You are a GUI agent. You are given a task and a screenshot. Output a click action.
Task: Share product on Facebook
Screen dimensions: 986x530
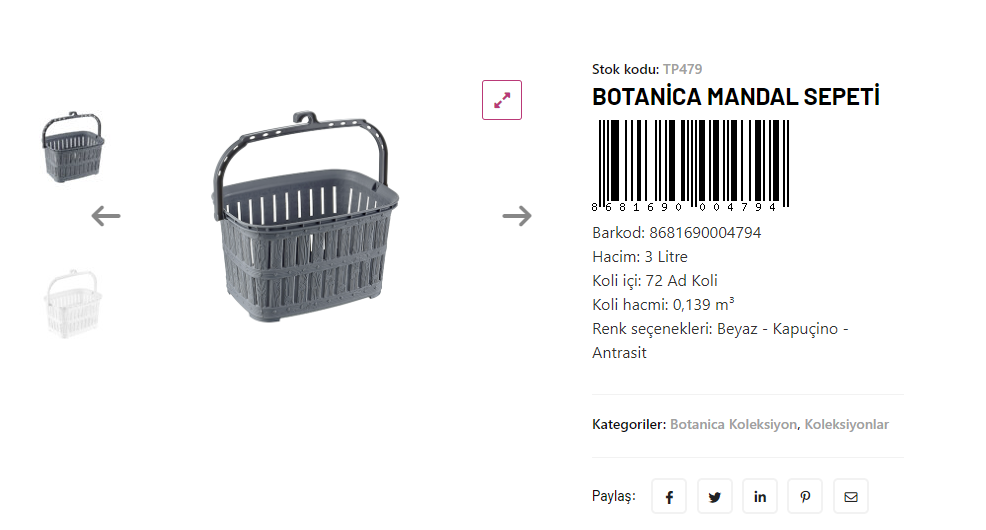tap(669, 497)
